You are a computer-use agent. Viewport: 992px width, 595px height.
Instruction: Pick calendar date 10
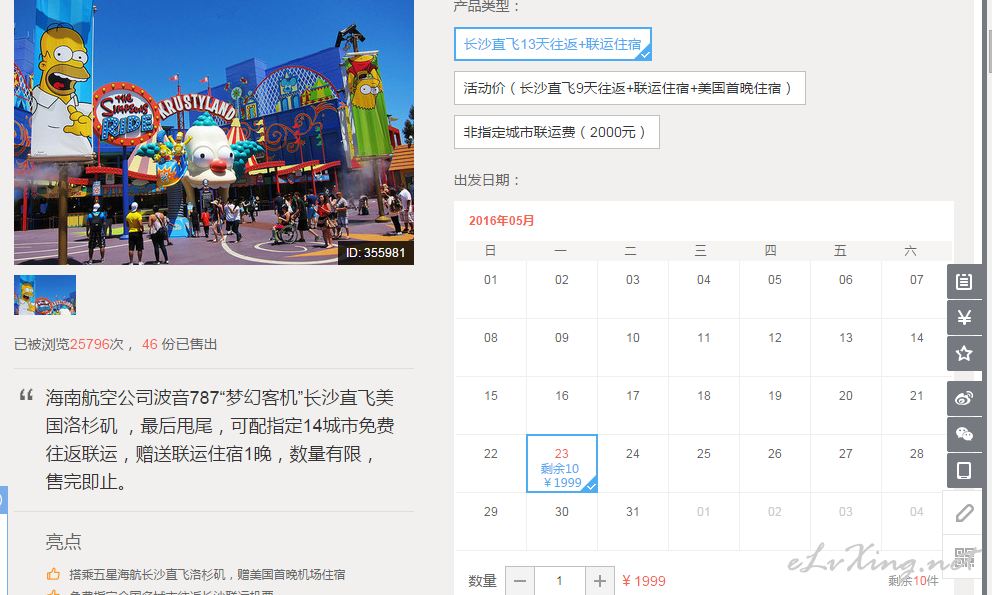click(633, 348)
